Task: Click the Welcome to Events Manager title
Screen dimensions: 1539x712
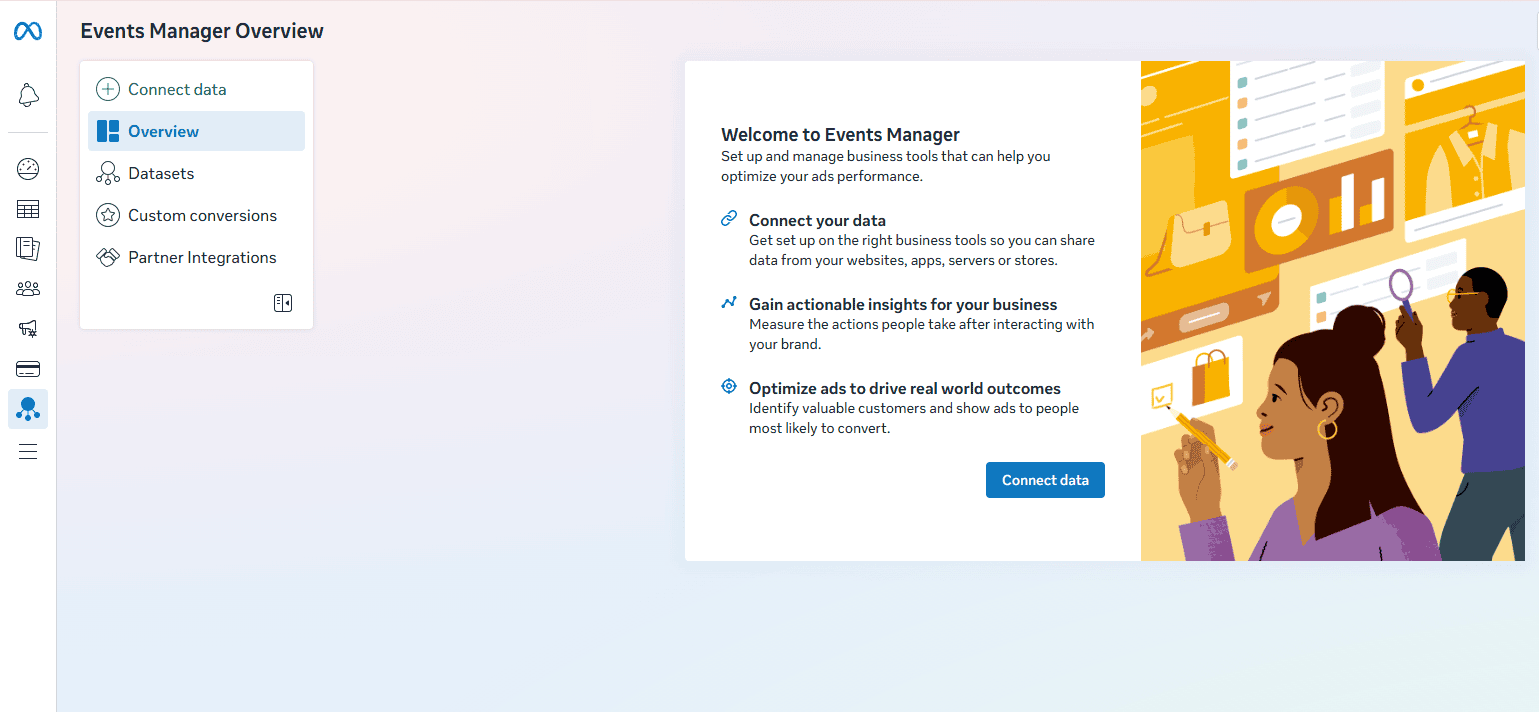Action: [x=840, y=135]
